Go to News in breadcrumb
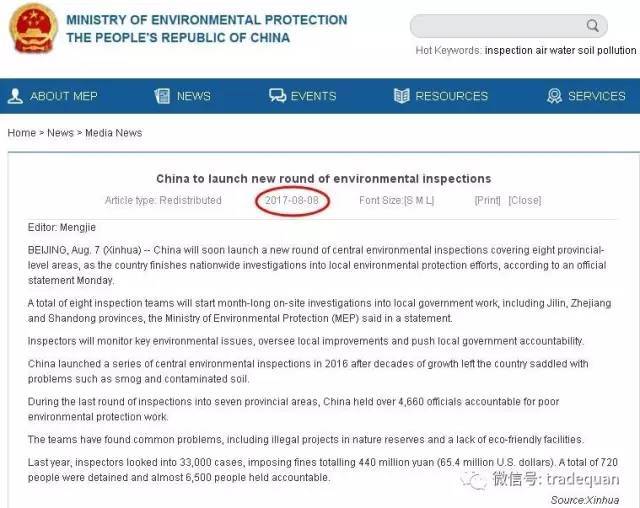 click(x=60, y=133)
